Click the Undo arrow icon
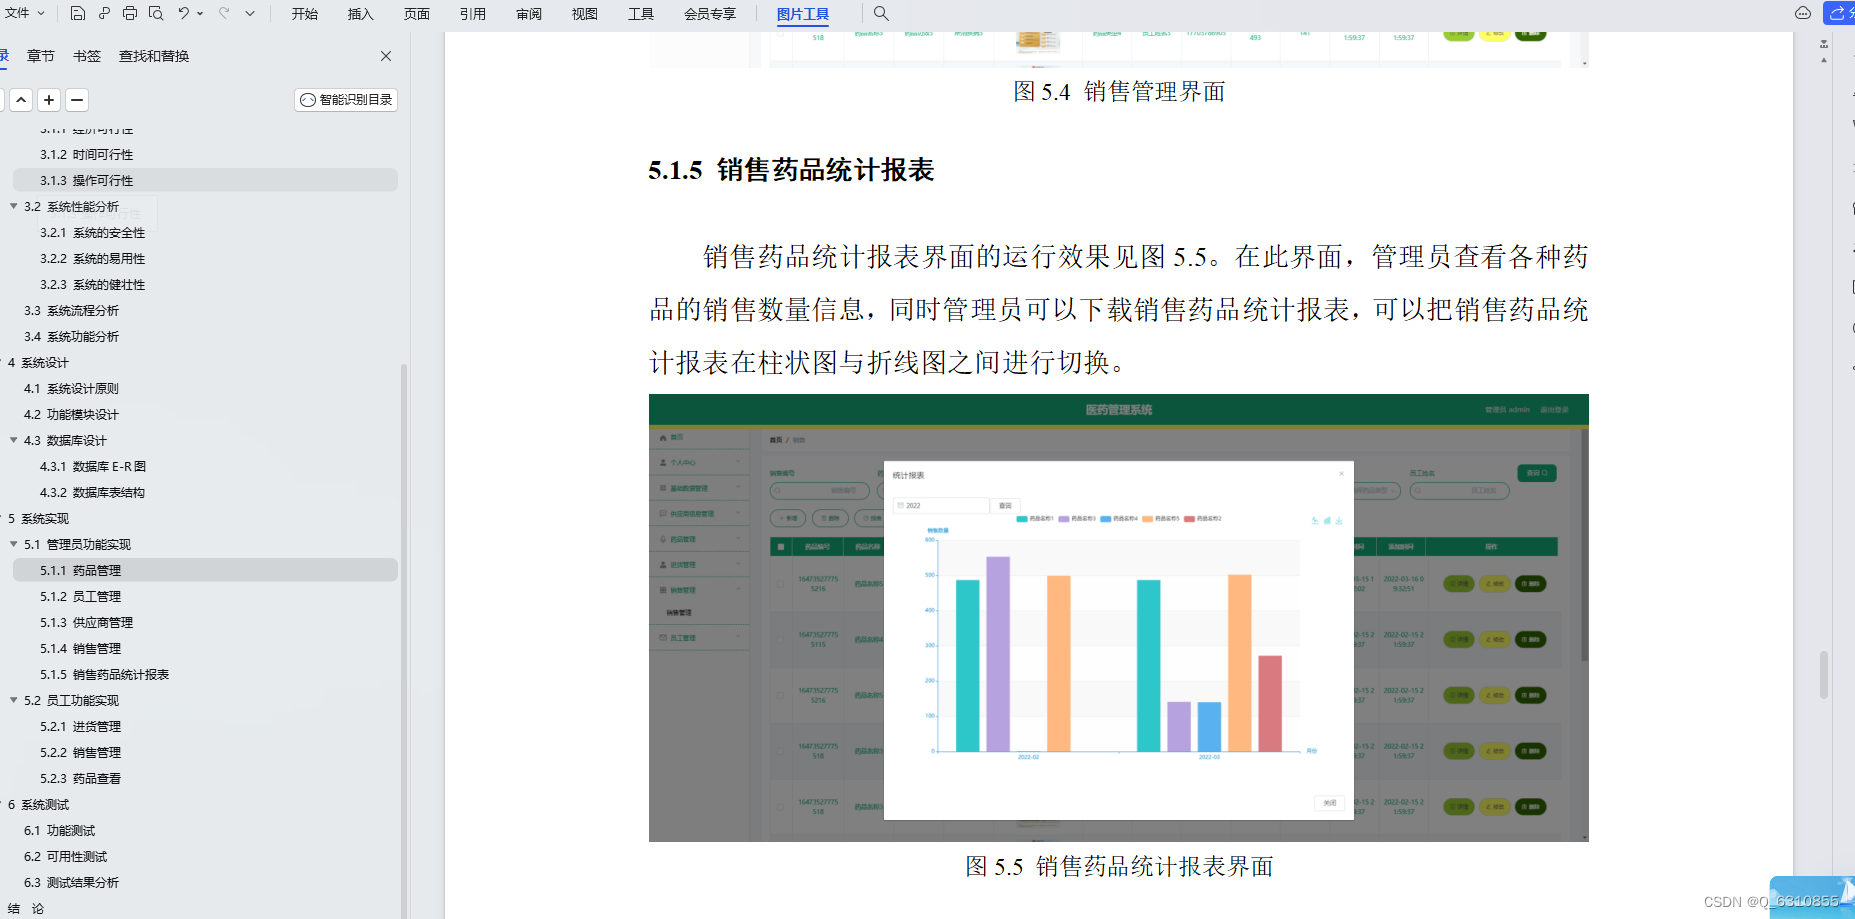 pyautogui.click(x=183, y=13)
